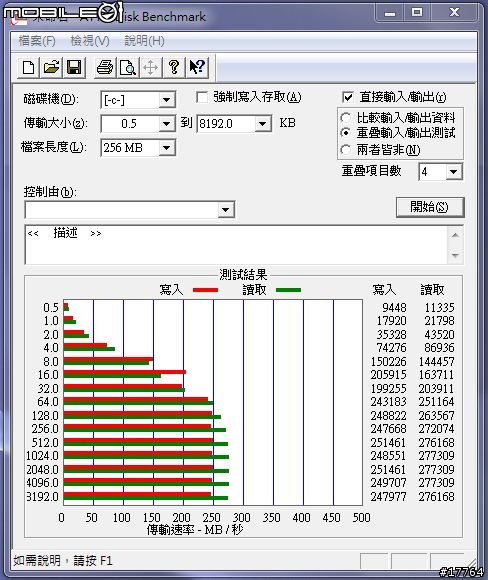Expand the 8192.0 KB upper size dropdown
This screenshot has width=488, height=580.
(x=262, y=124)
